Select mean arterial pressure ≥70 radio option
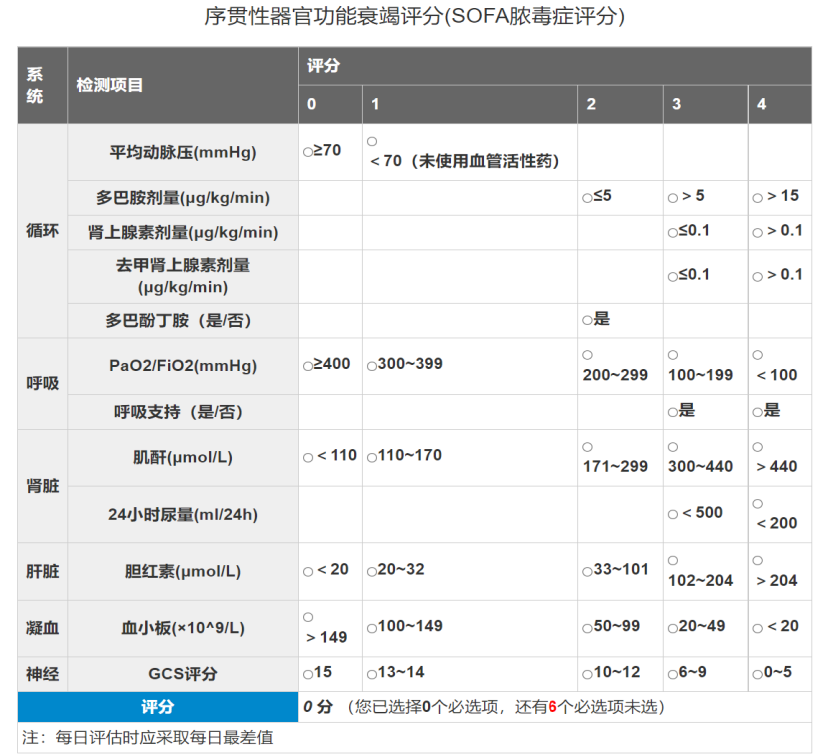This screenshot has height=754, width=829. (x=308, y=152)
